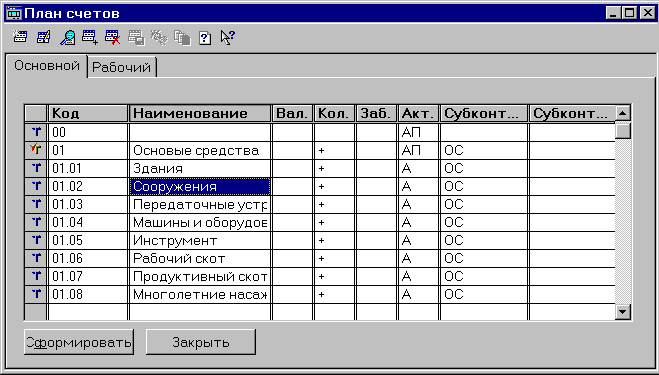Click the row icon for account 01.06
659x375 pixels.
point(36,258)
